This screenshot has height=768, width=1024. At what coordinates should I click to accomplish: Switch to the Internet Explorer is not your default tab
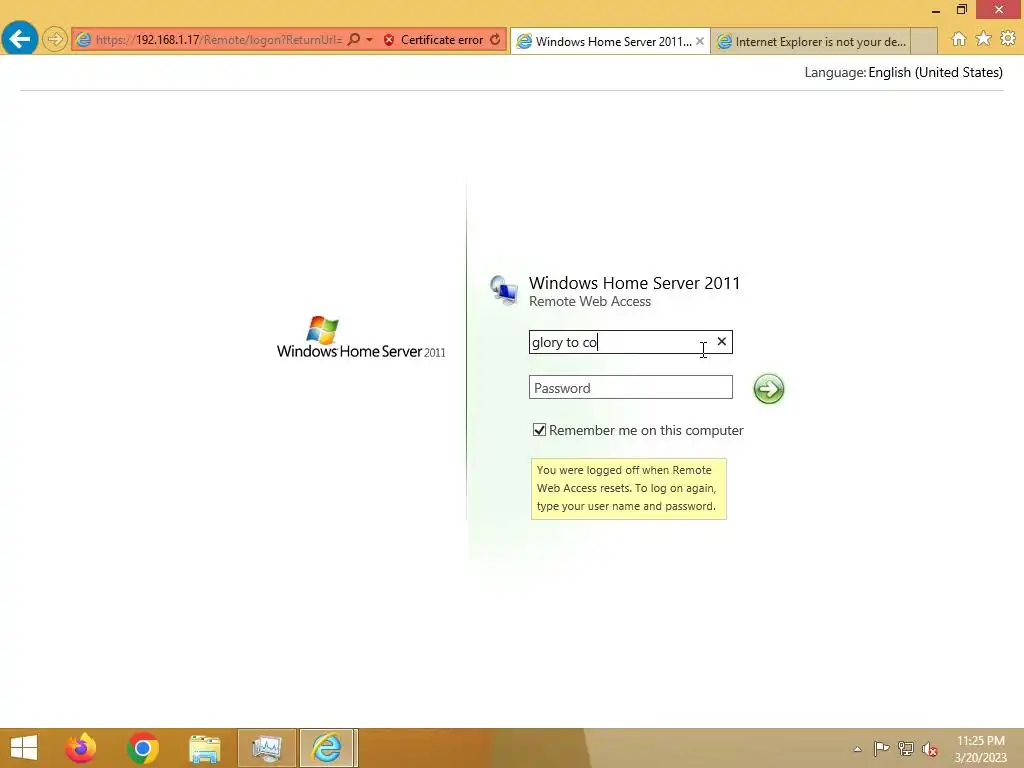(x=810, y=42)
